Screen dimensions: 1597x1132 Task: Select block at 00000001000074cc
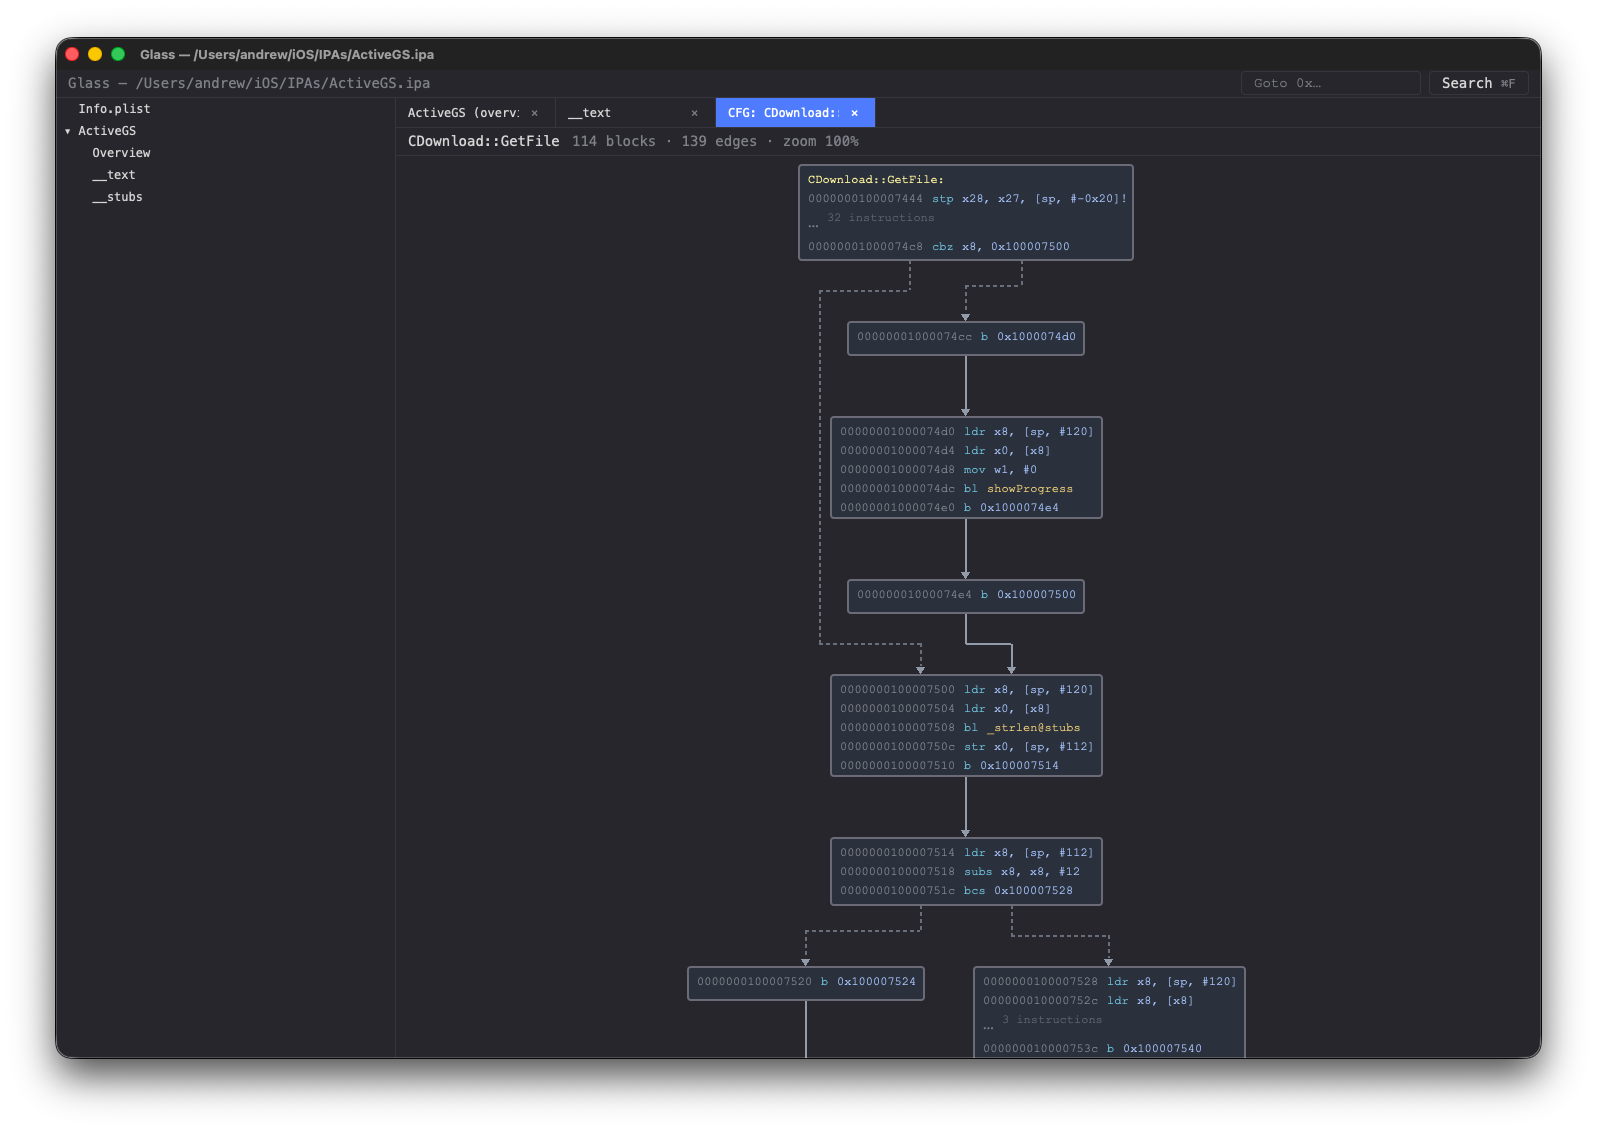click(x=966, y=338)
